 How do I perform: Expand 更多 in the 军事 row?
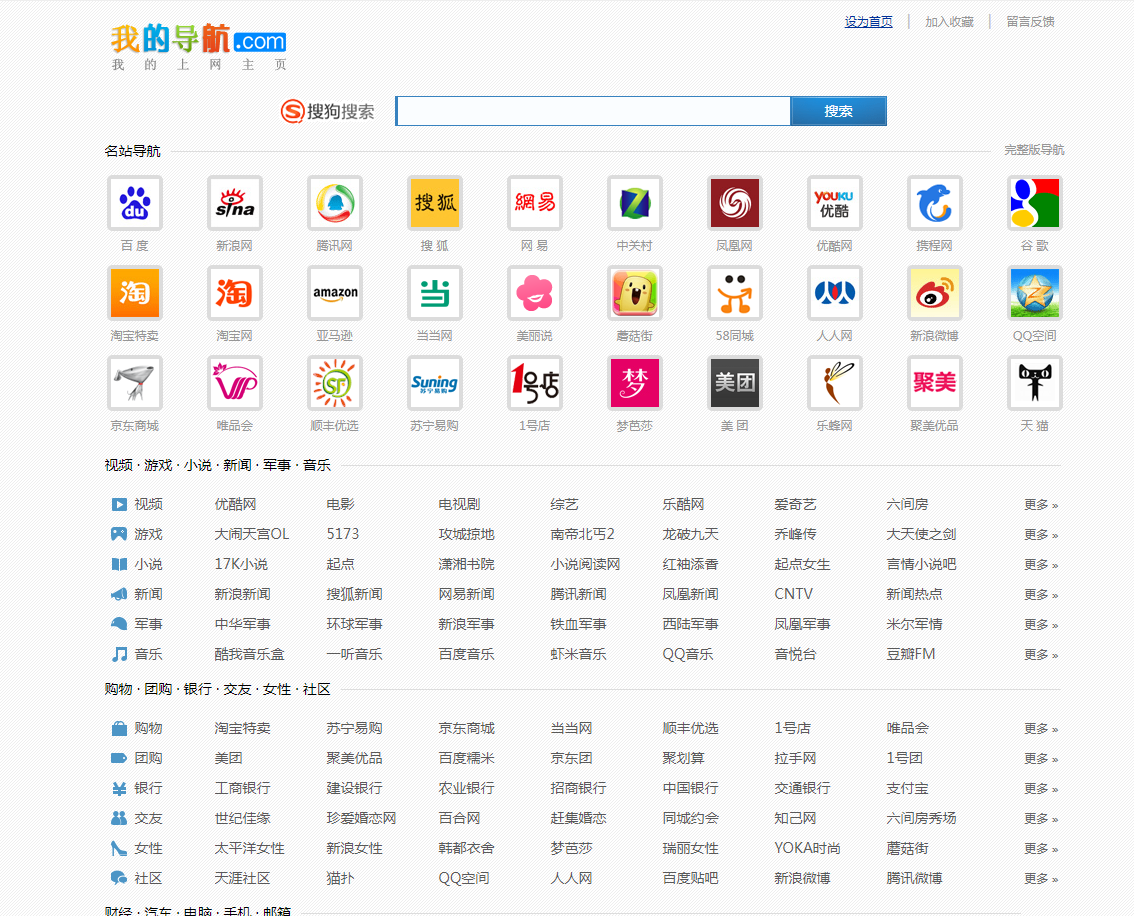tap(1041, 625)
